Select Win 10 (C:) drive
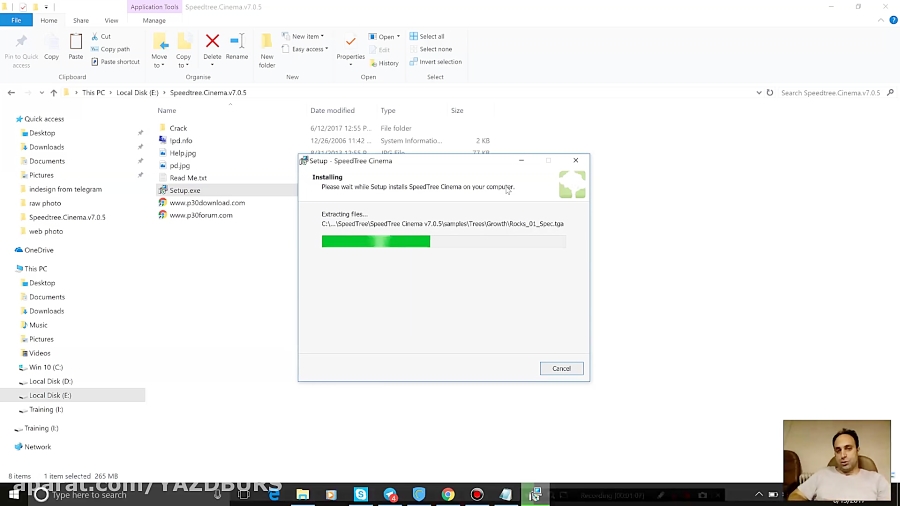Viewport: 900px width, 506px height. pyautogui.click(x=46, y=367)
